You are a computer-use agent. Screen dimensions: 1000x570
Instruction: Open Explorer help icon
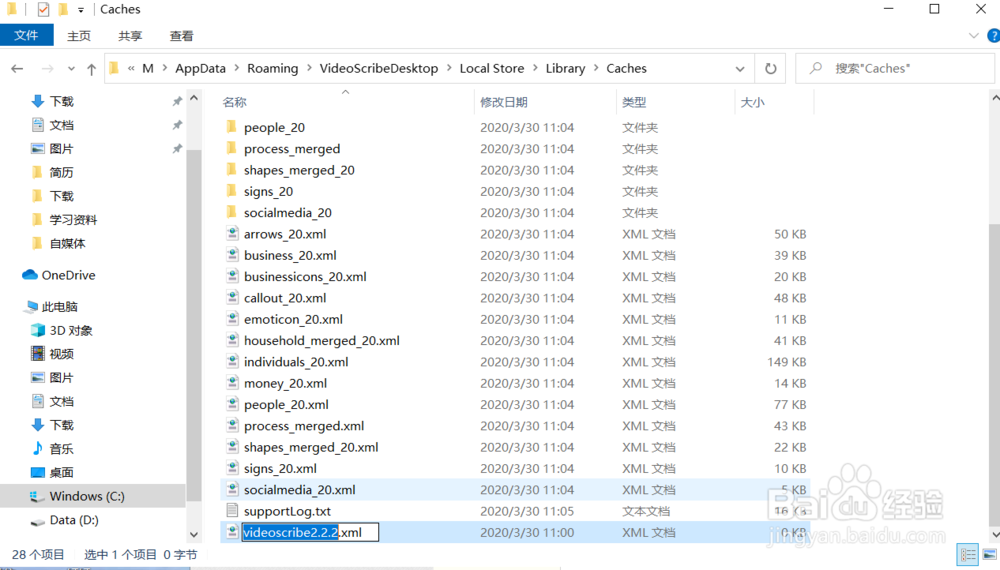[x=994, y=36]
